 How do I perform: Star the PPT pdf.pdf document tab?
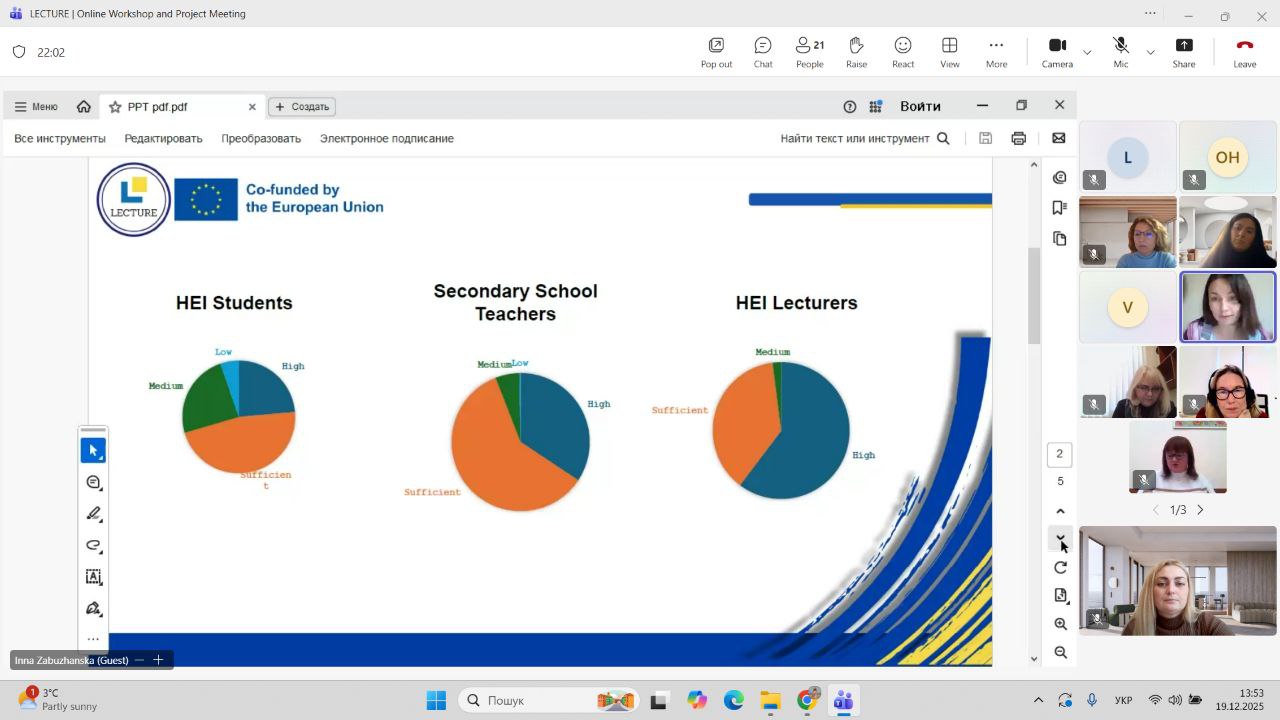click(115, 107)
